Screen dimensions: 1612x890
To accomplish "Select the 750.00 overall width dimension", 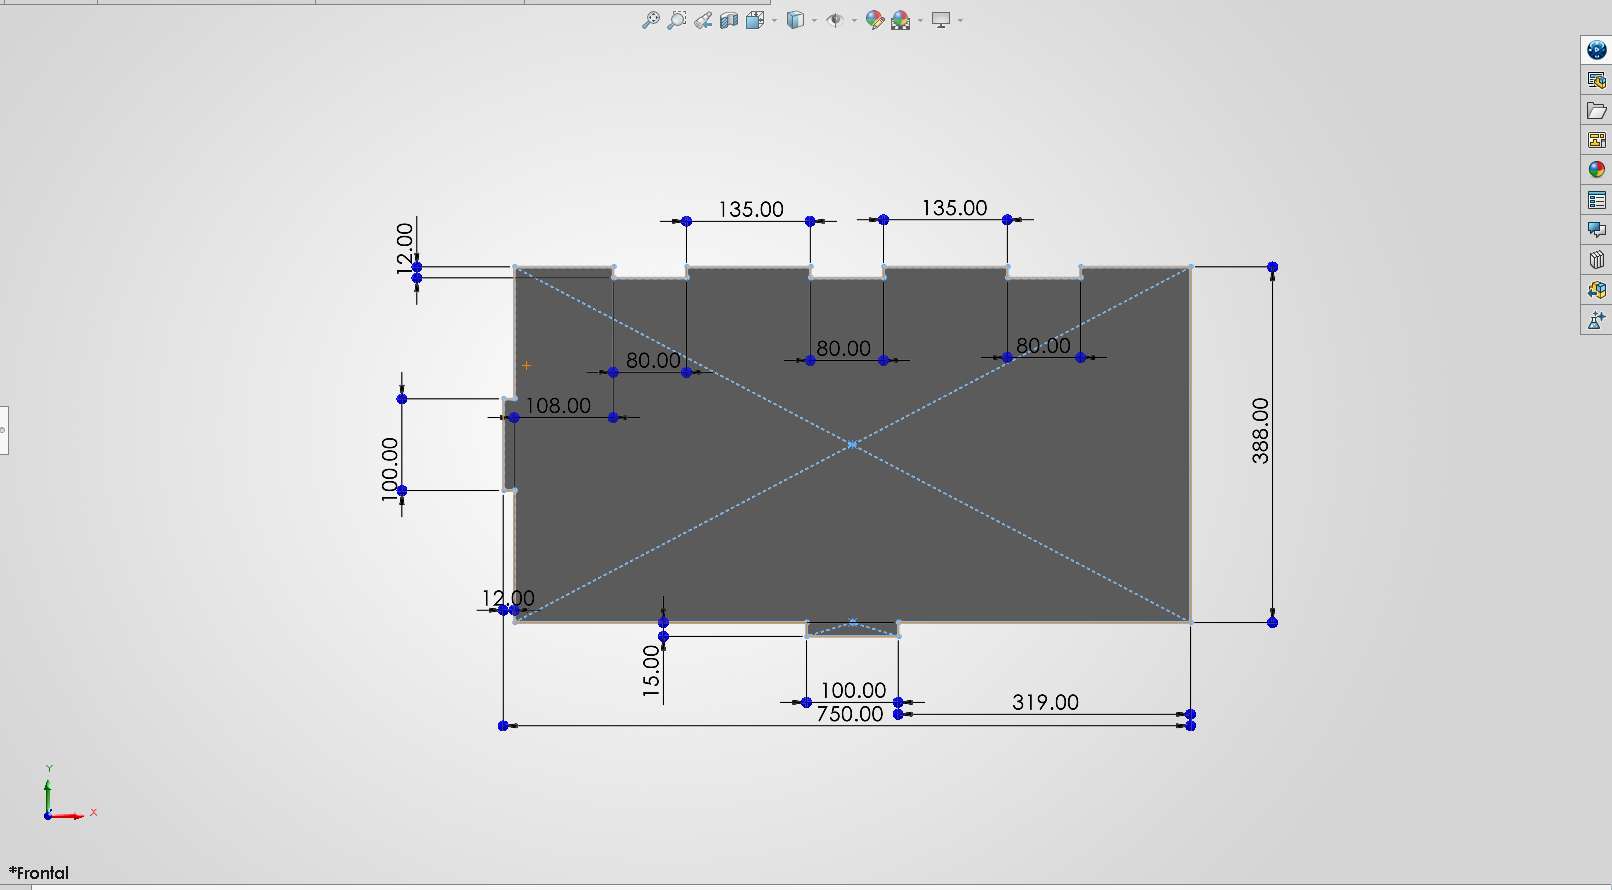I will (850, 714).
